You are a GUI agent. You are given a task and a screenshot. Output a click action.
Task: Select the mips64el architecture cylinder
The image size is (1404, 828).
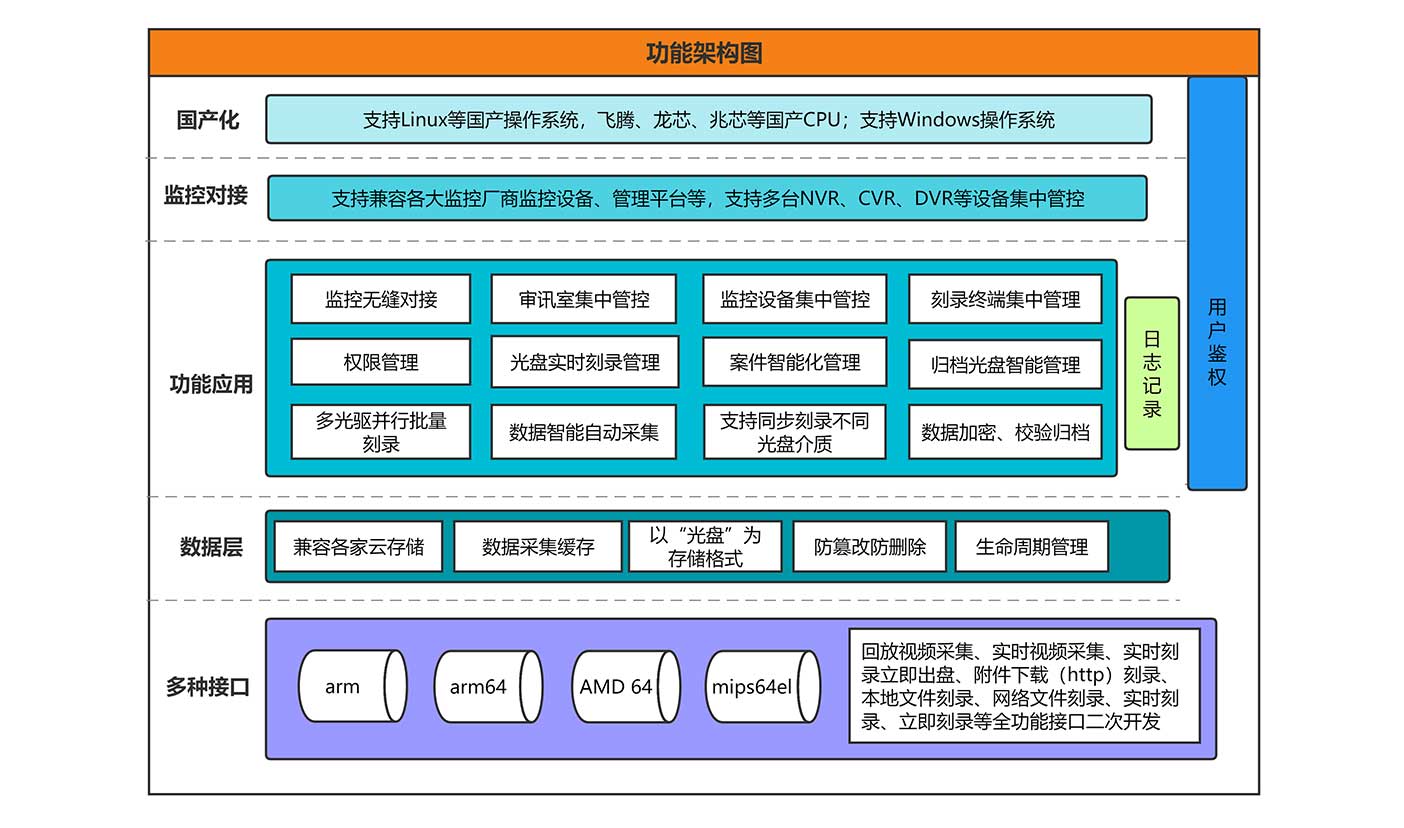pos(762,686)
